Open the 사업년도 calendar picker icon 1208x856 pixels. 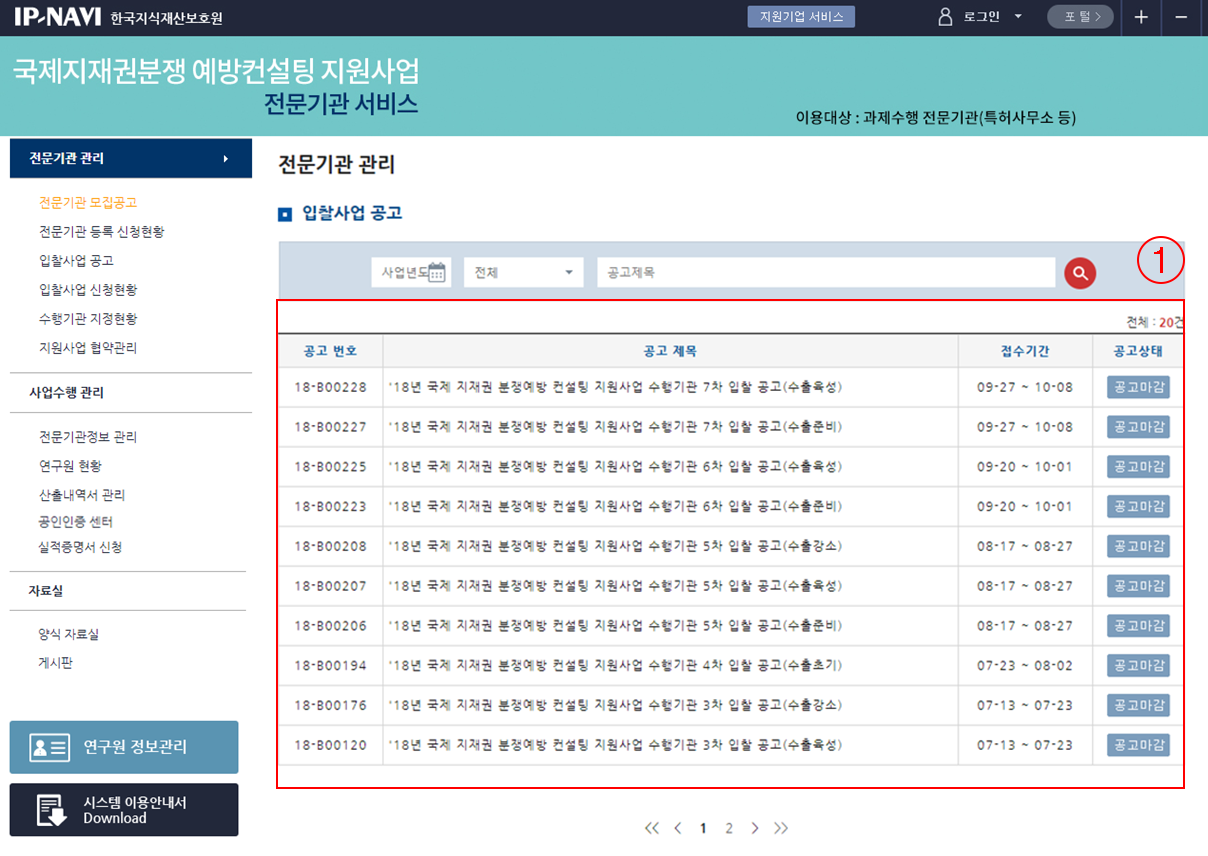point(436,273)
